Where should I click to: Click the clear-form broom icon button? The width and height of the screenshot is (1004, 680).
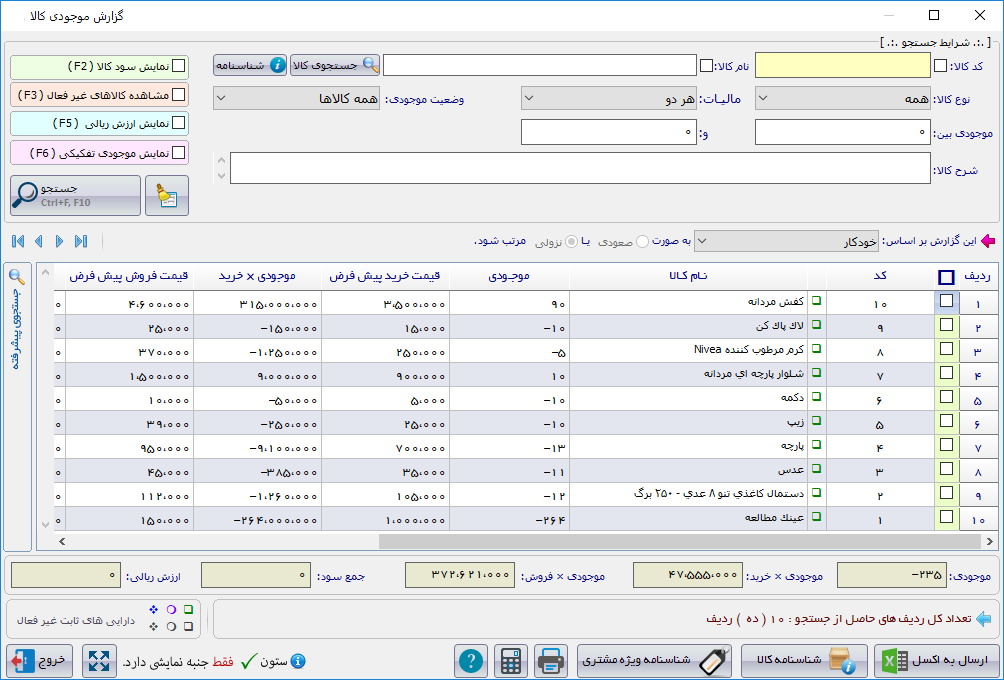pos(167,196)
